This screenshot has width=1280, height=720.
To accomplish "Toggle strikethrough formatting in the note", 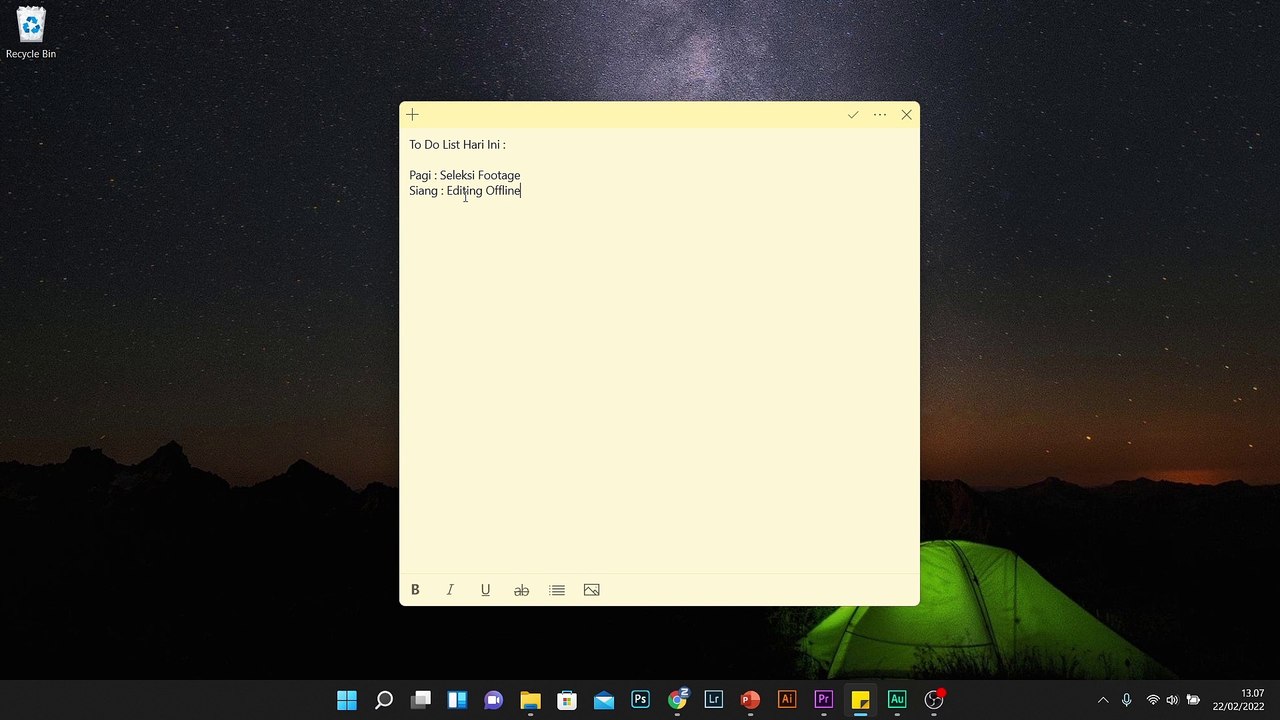I will pos(521,590).
